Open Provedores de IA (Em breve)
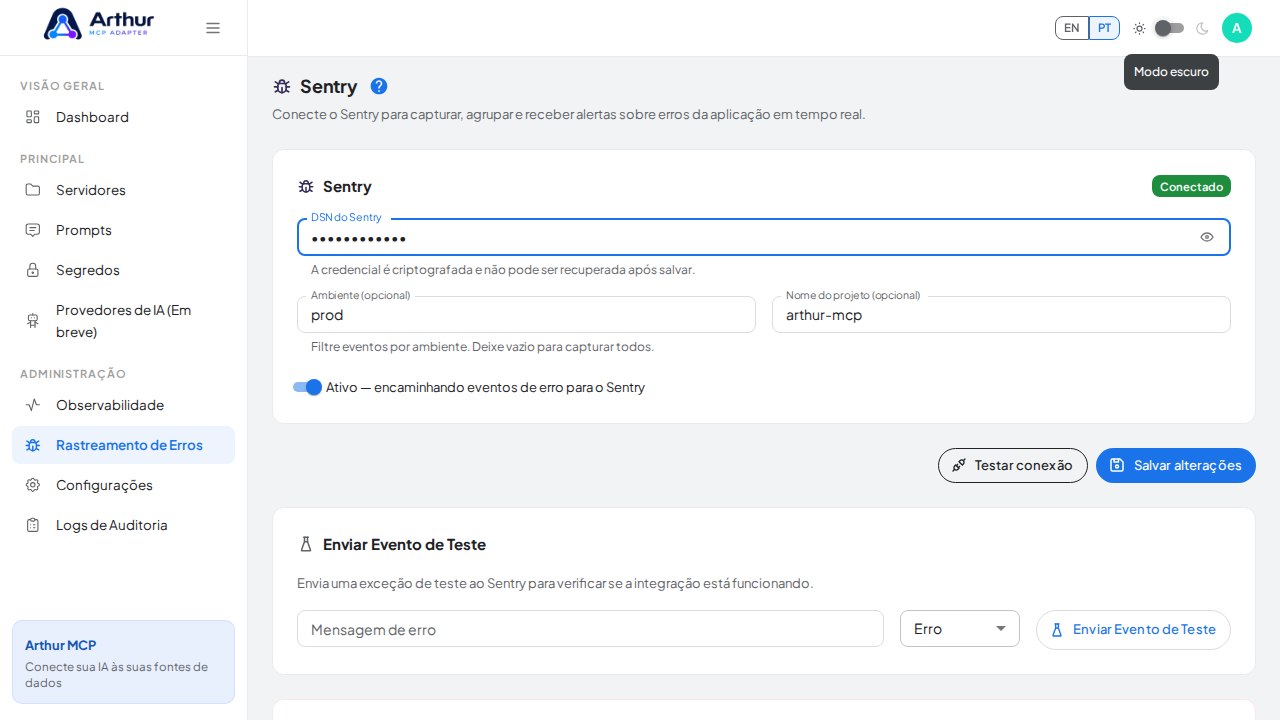The width and height of the screenshot is (1280, 720). (x=123, y=321)
